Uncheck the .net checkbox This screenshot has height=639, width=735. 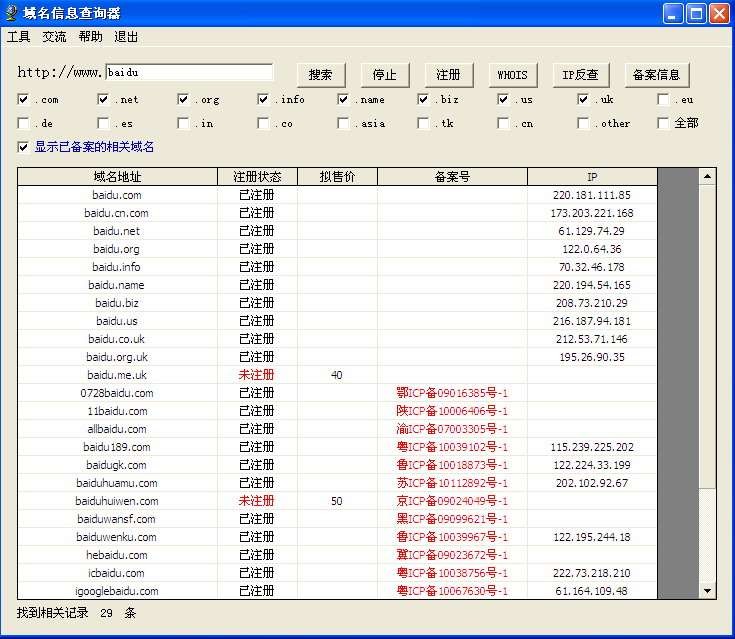point(103,99)
